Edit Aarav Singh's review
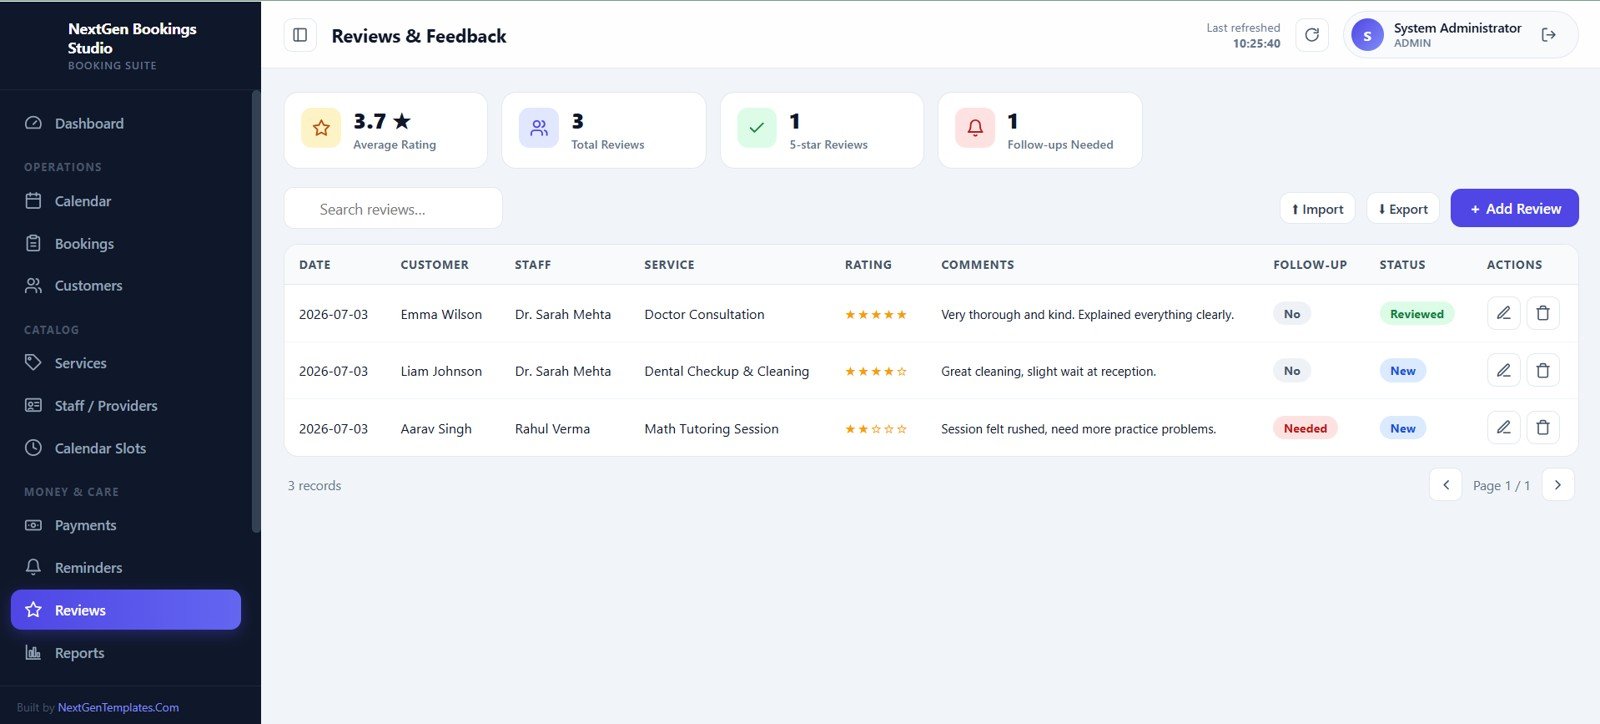 1503,427
